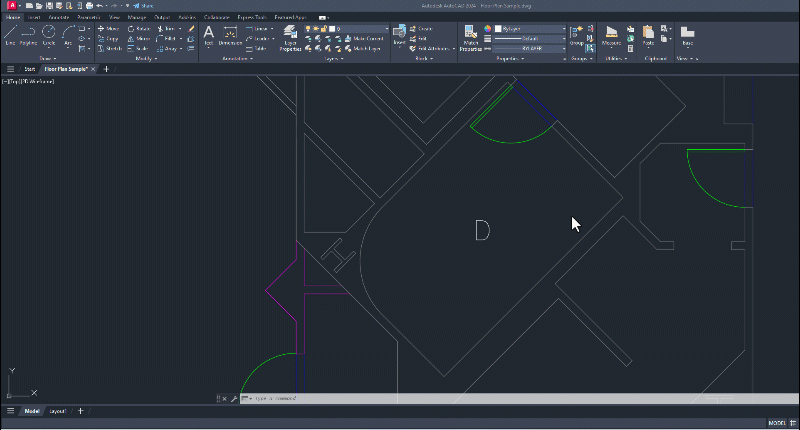This screenshot has height=430, width=800.
Task: Select the Measure utility
Action: [x=612, y=35]
